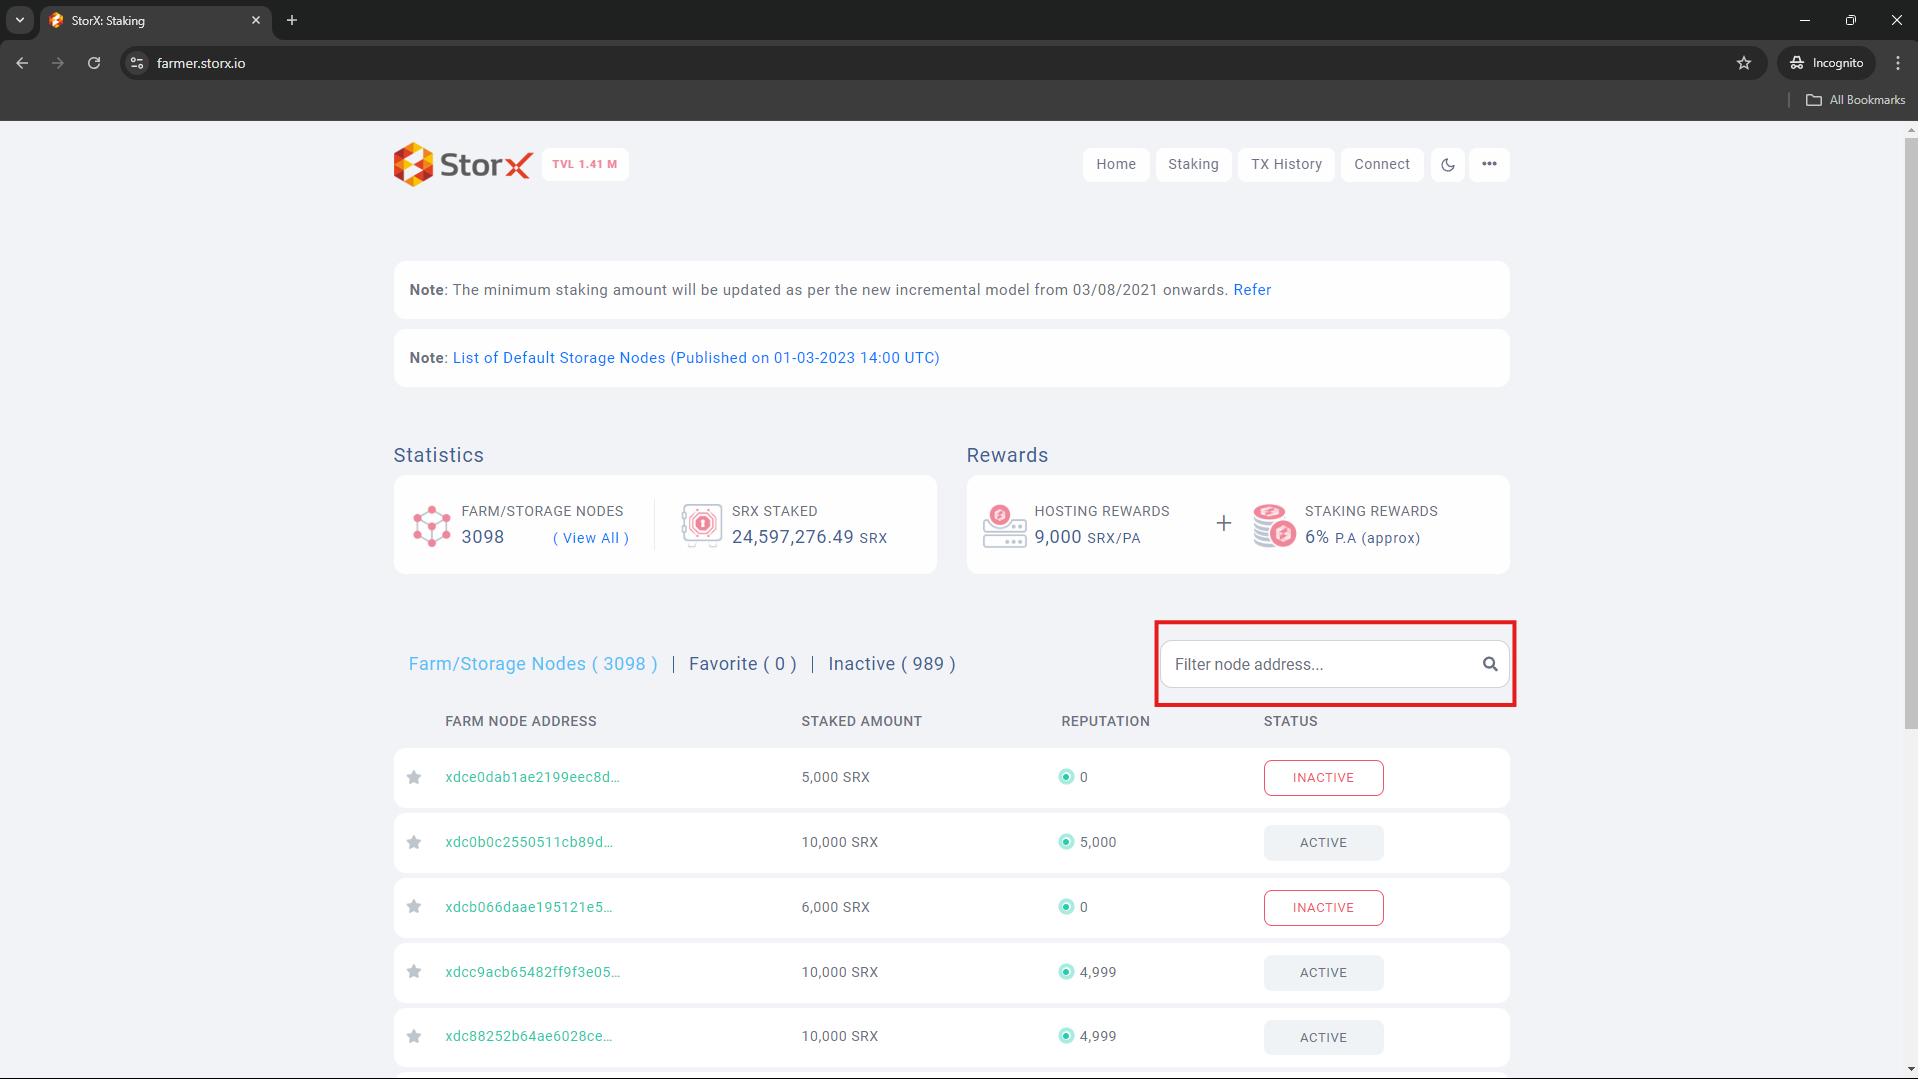Open List of Default Storage Nodes
Viewport: 1918px width, 1079px height.
tap(695, 357)
